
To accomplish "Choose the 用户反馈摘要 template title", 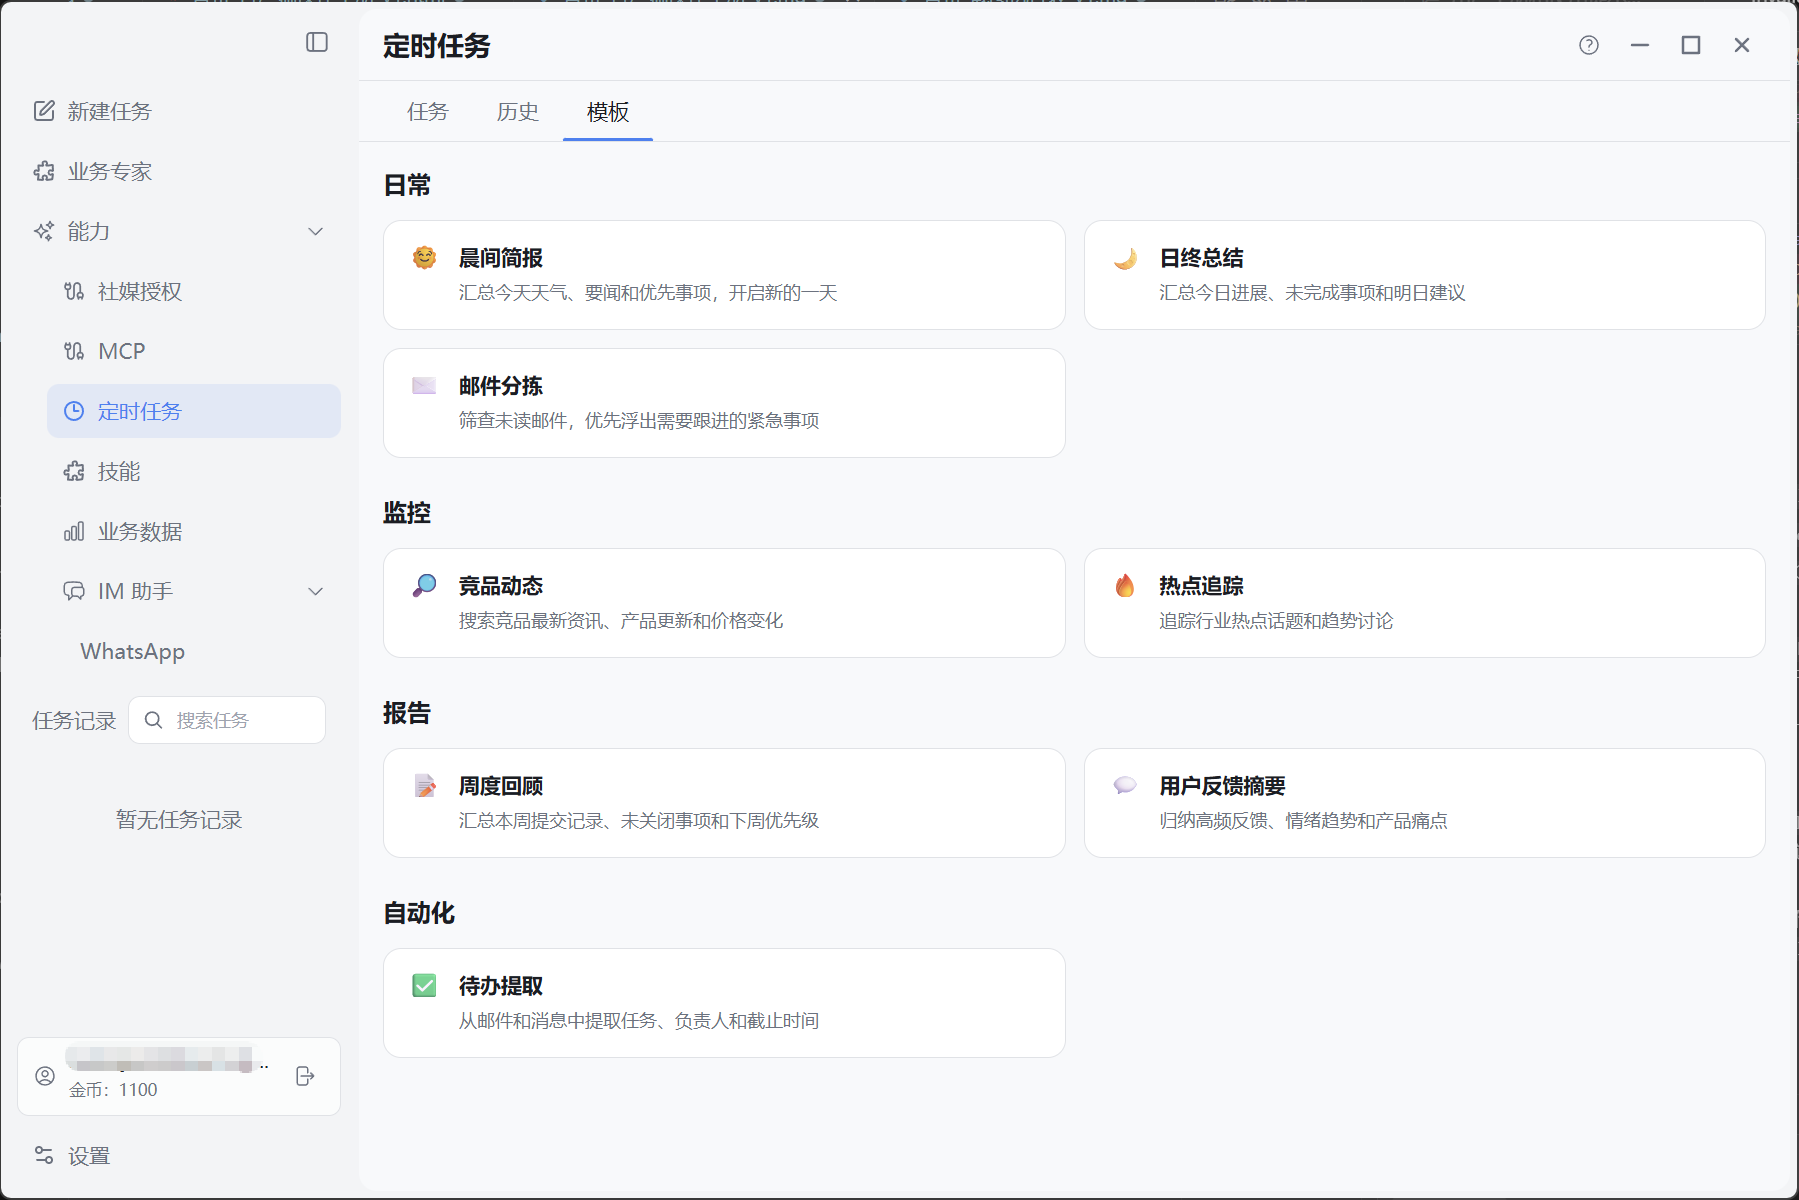I will coord(1222,786).
